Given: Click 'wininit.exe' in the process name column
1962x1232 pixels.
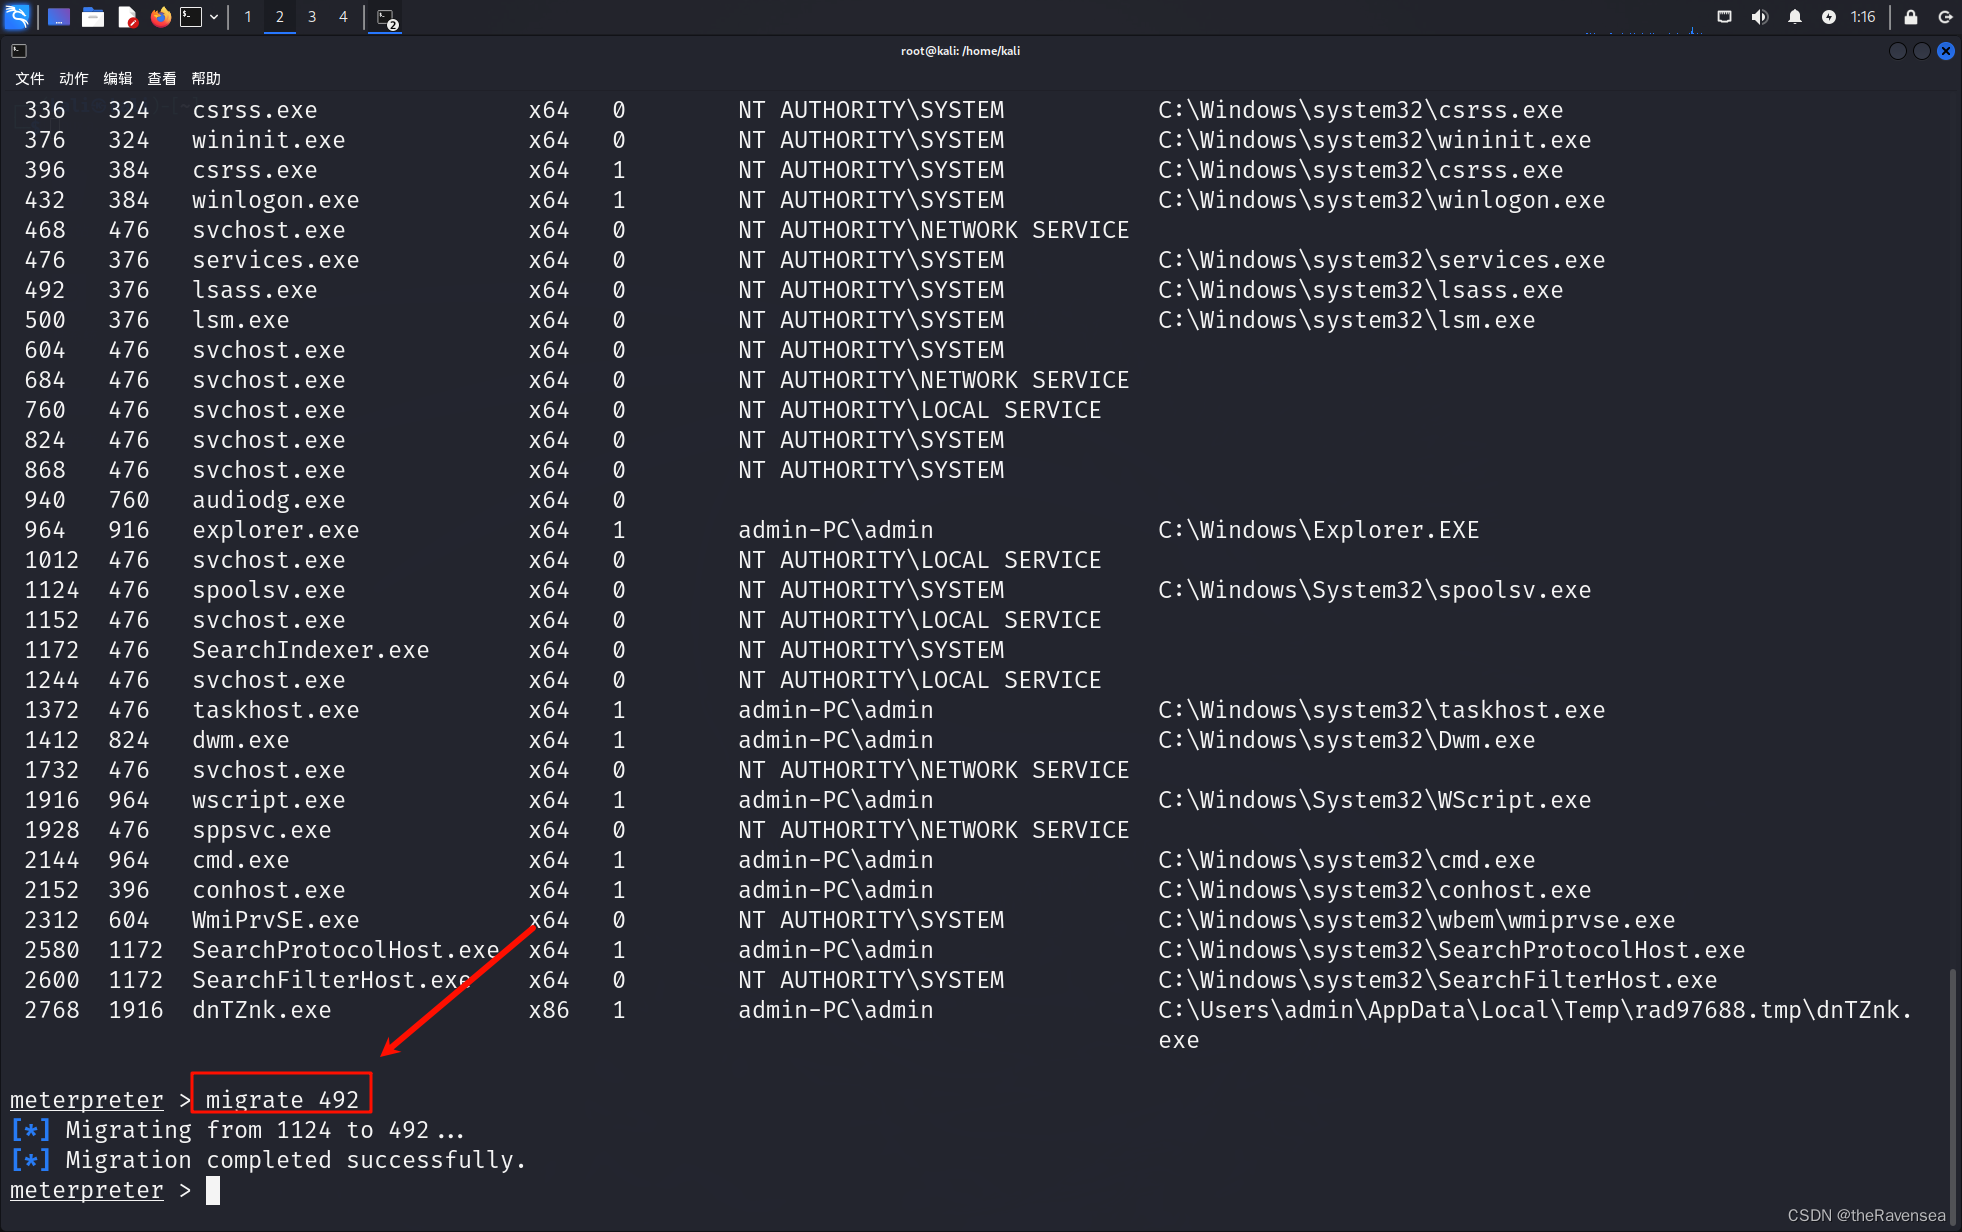Looking at the screenshot, I should point(269,140).
